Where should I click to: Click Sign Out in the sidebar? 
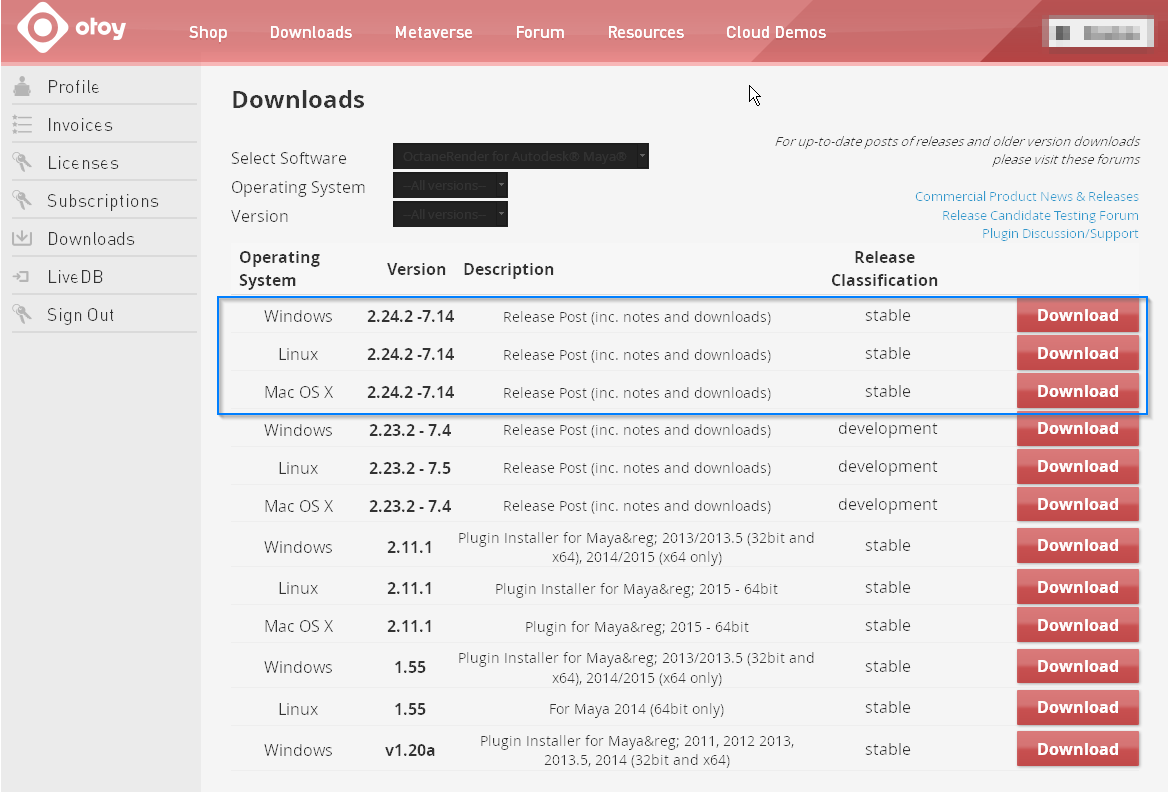pyautogui.click(x=80, y=314)
